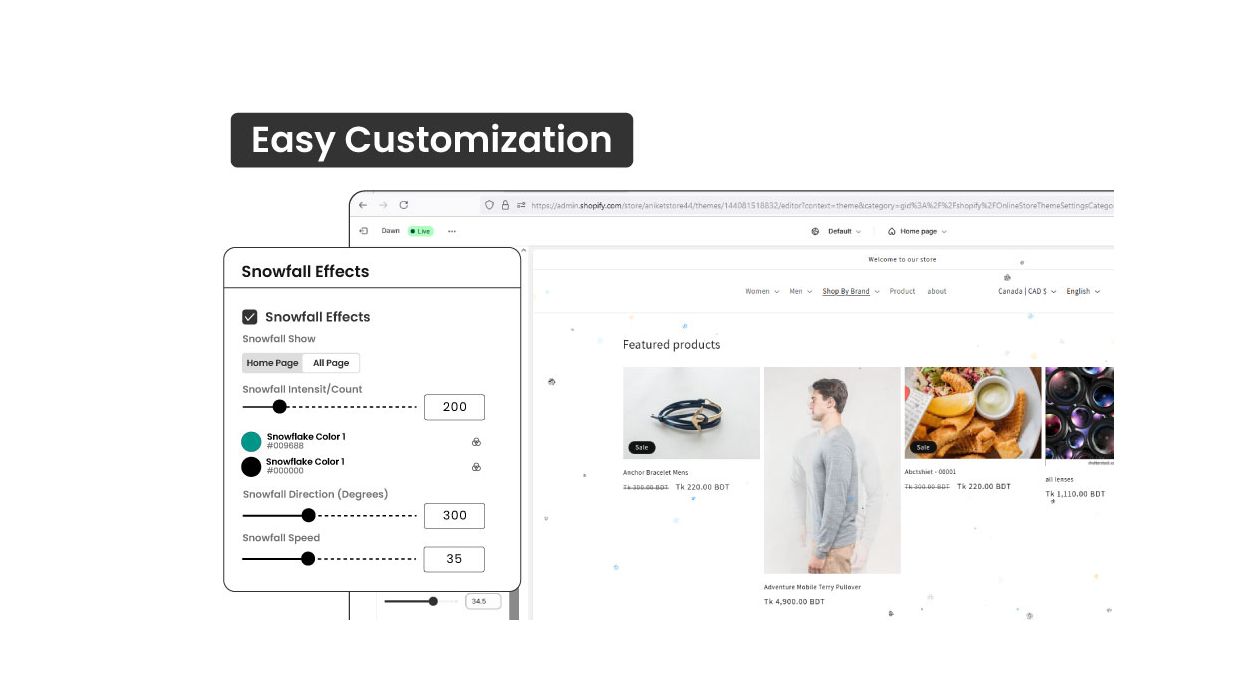Click the Snowfall Intensit/Count slider handle
The image size is (1239, 690).
tap(280, 407)
